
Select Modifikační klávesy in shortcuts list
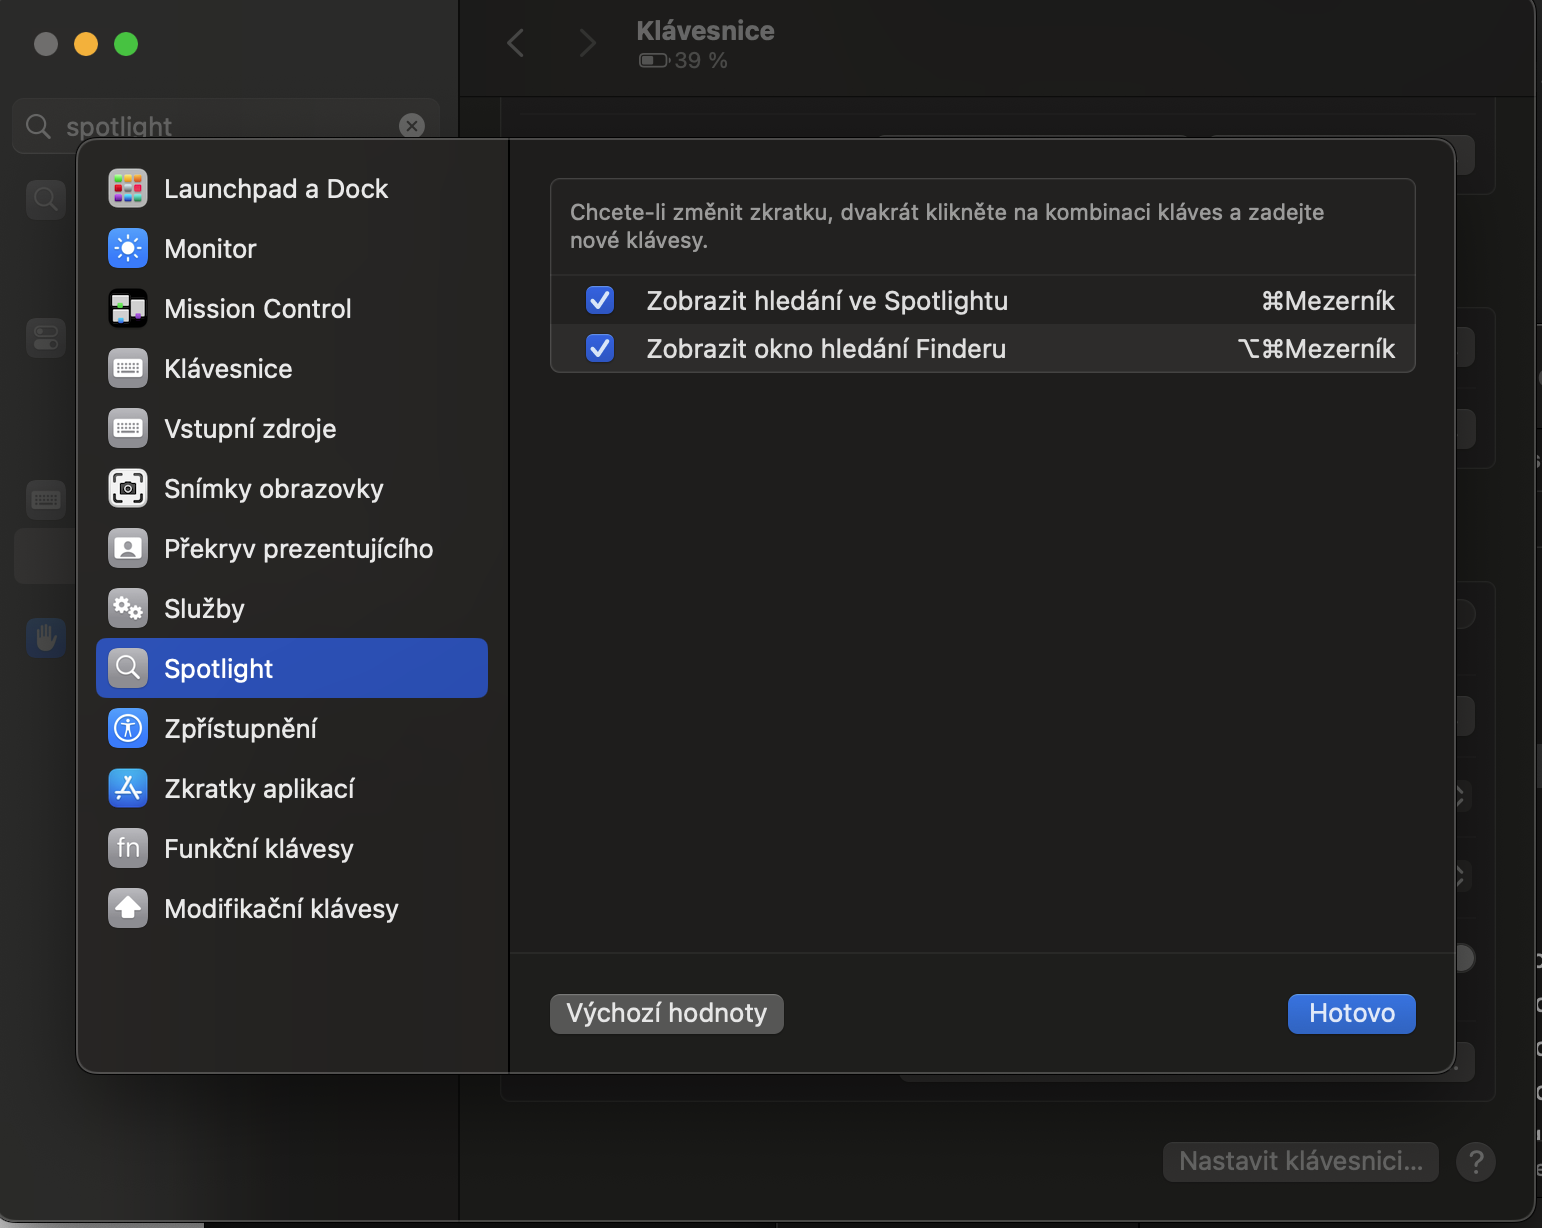pyautogui.click(x=292, y=909)
